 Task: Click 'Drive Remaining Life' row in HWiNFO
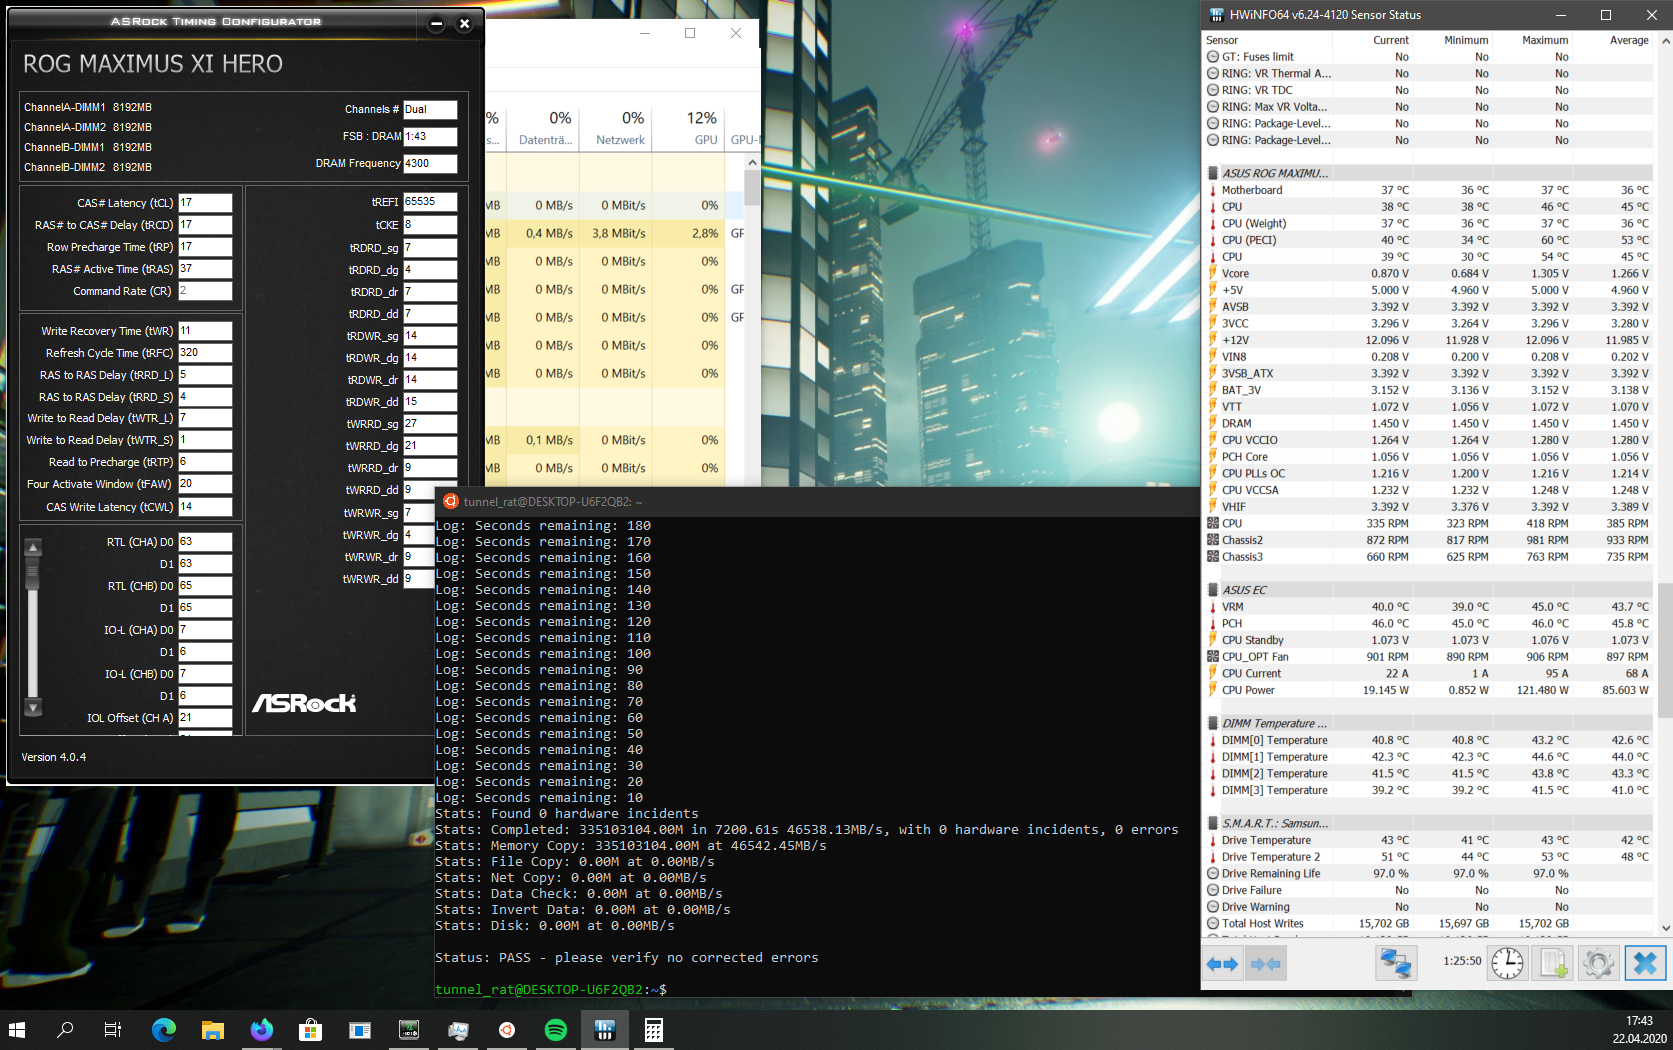(1429, 873)
